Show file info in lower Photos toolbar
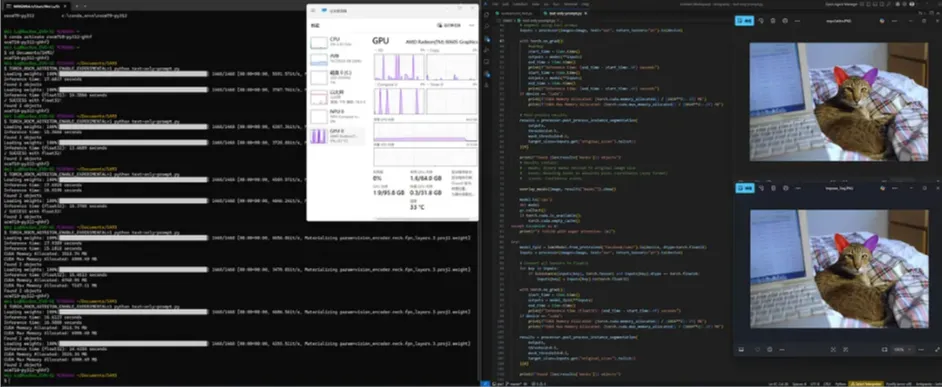 click(785, 188)
